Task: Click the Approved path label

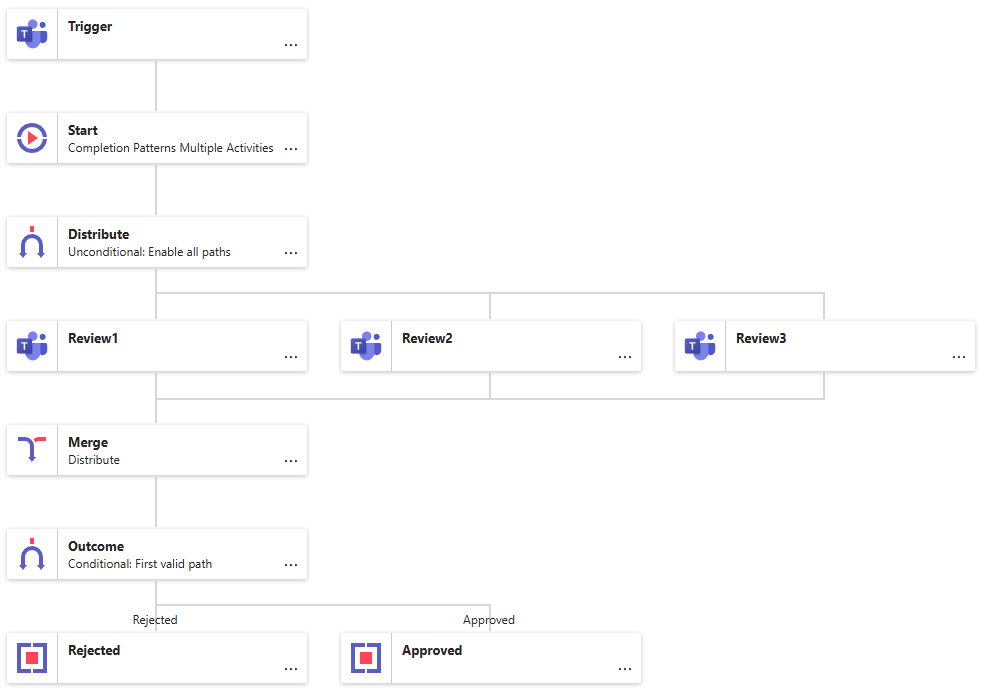Action: pyautogui.click(x=489, y=620)
